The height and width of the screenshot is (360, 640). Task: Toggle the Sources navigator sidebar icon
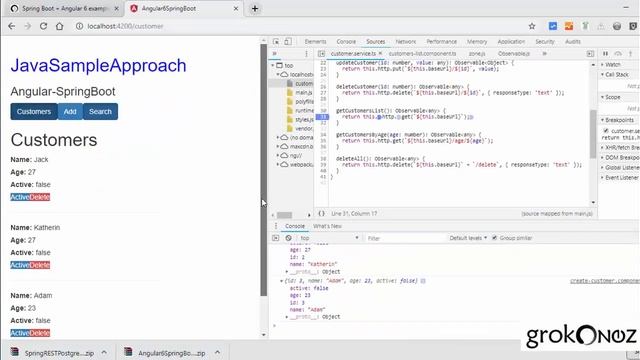click(x=321, y=53)
